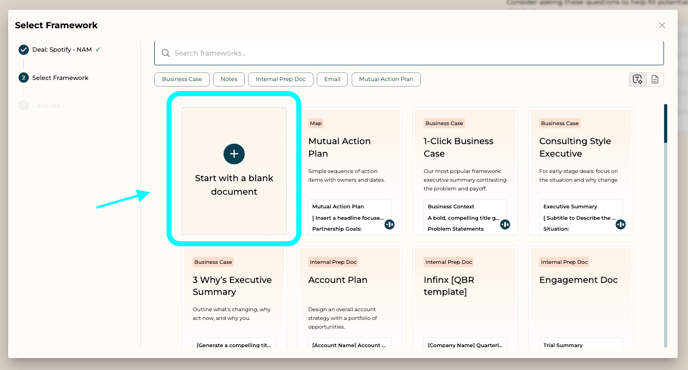Choose the Consulting Style Executive card
Image resolution: width=688 pixels, height=370 pixels.
580,171
